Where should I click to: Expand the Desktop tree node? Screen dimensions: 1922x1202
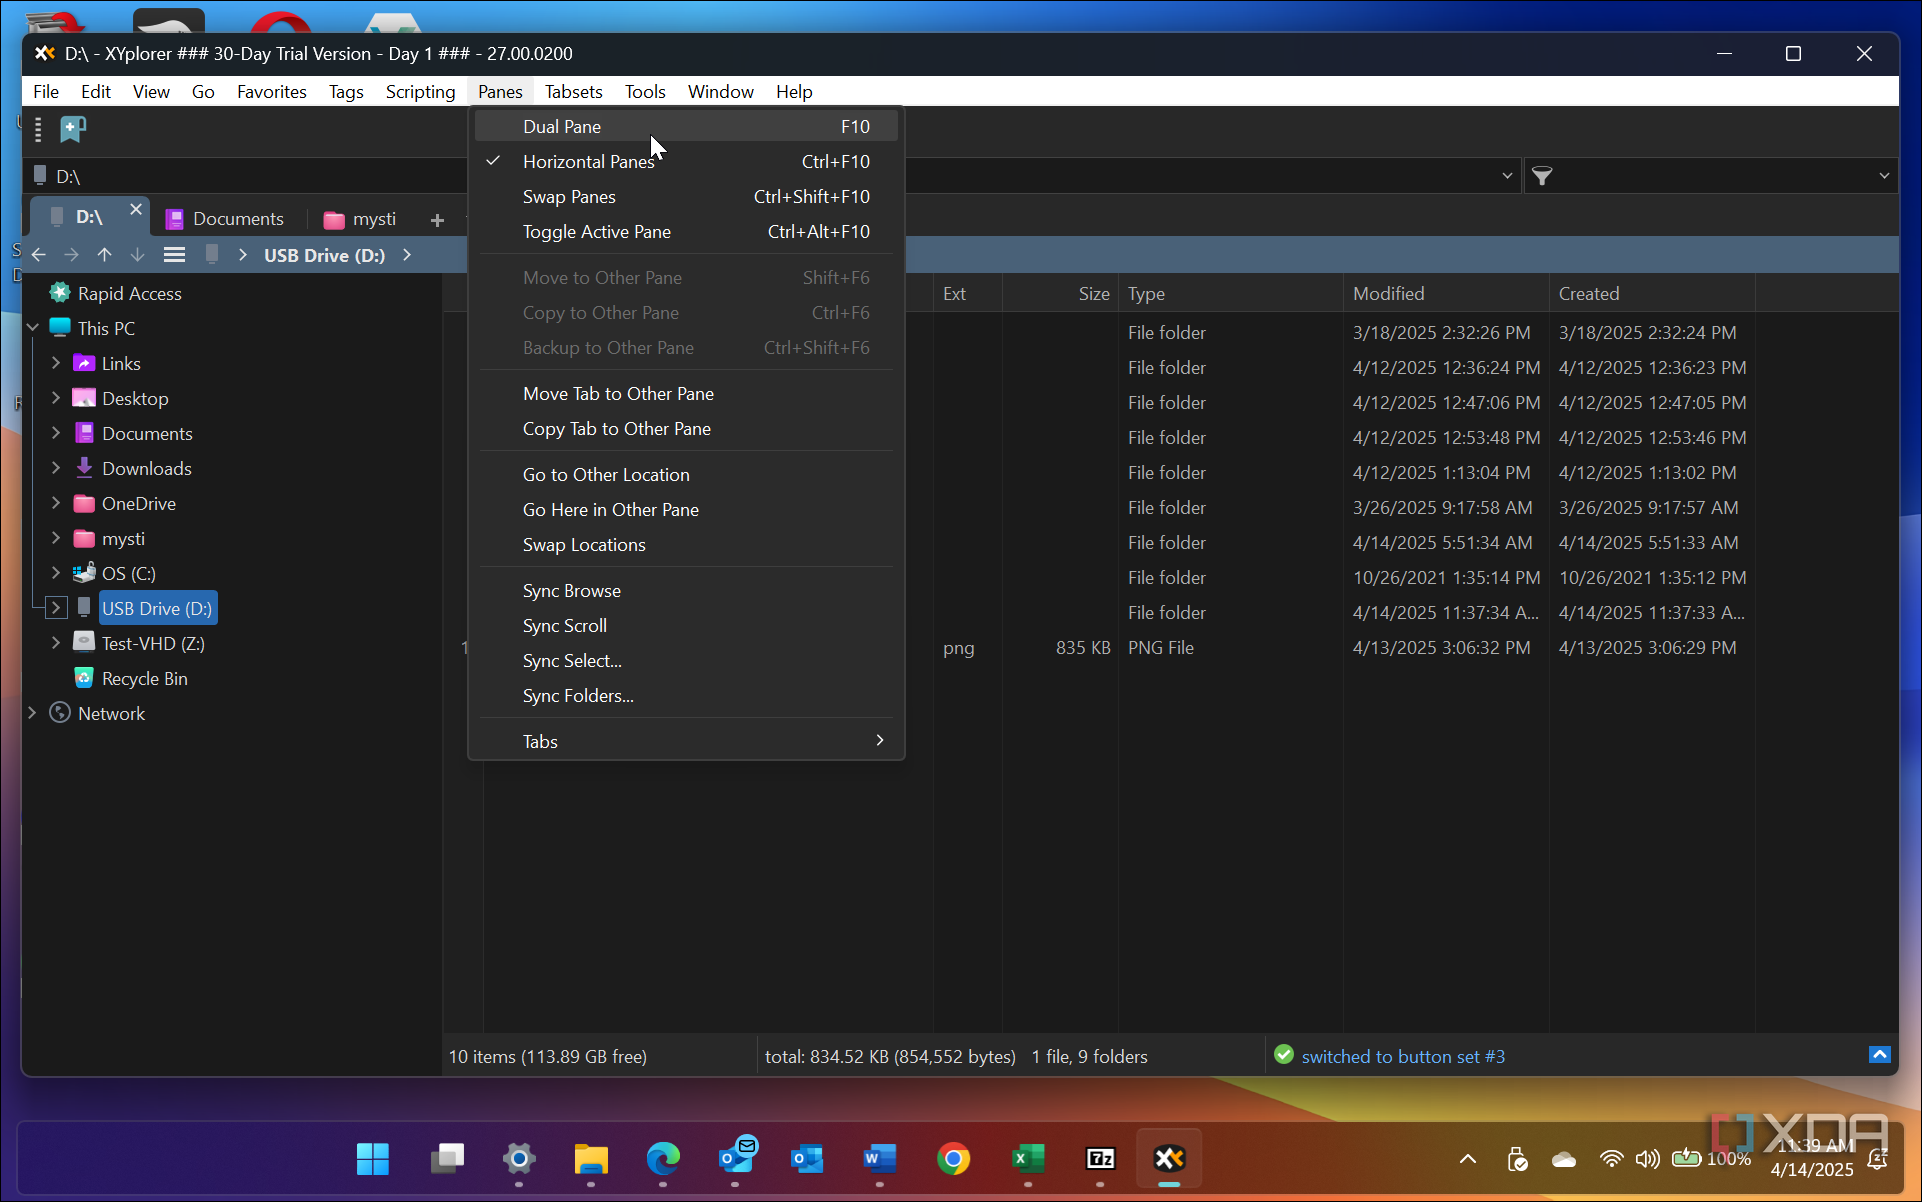tap(56, 398)
